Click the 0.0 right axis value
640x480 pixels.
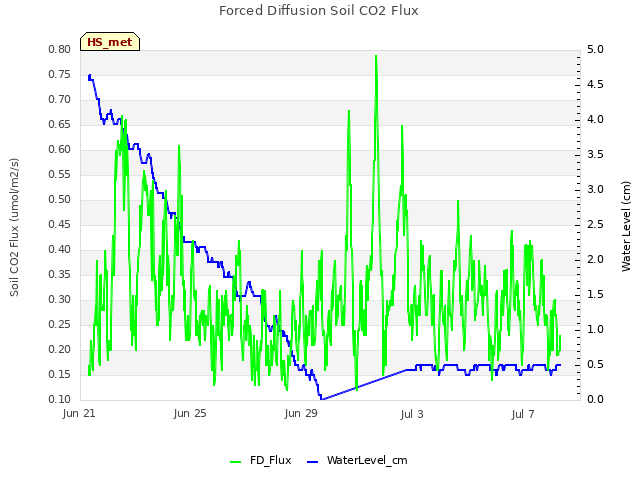(595, 399)
